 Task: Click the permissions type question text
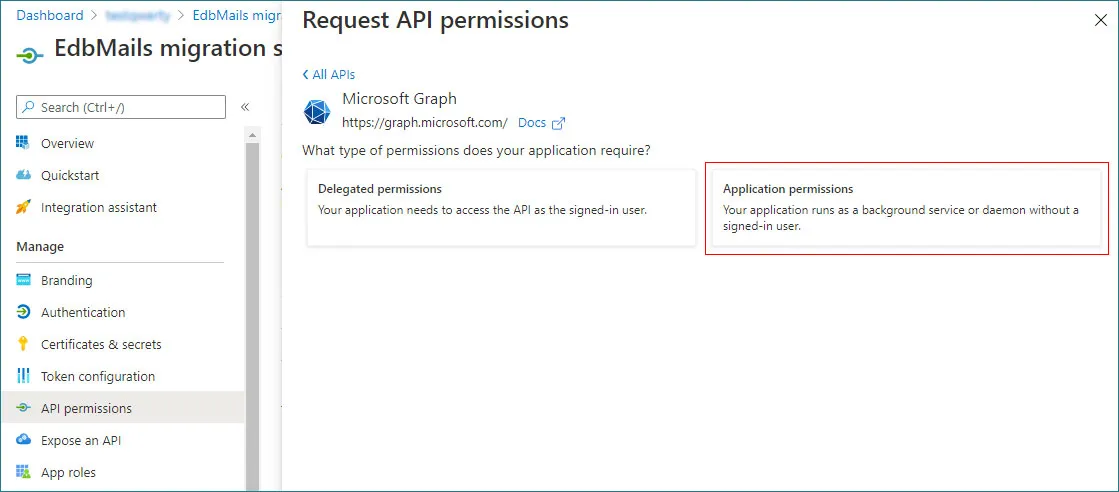coord(476,151)
